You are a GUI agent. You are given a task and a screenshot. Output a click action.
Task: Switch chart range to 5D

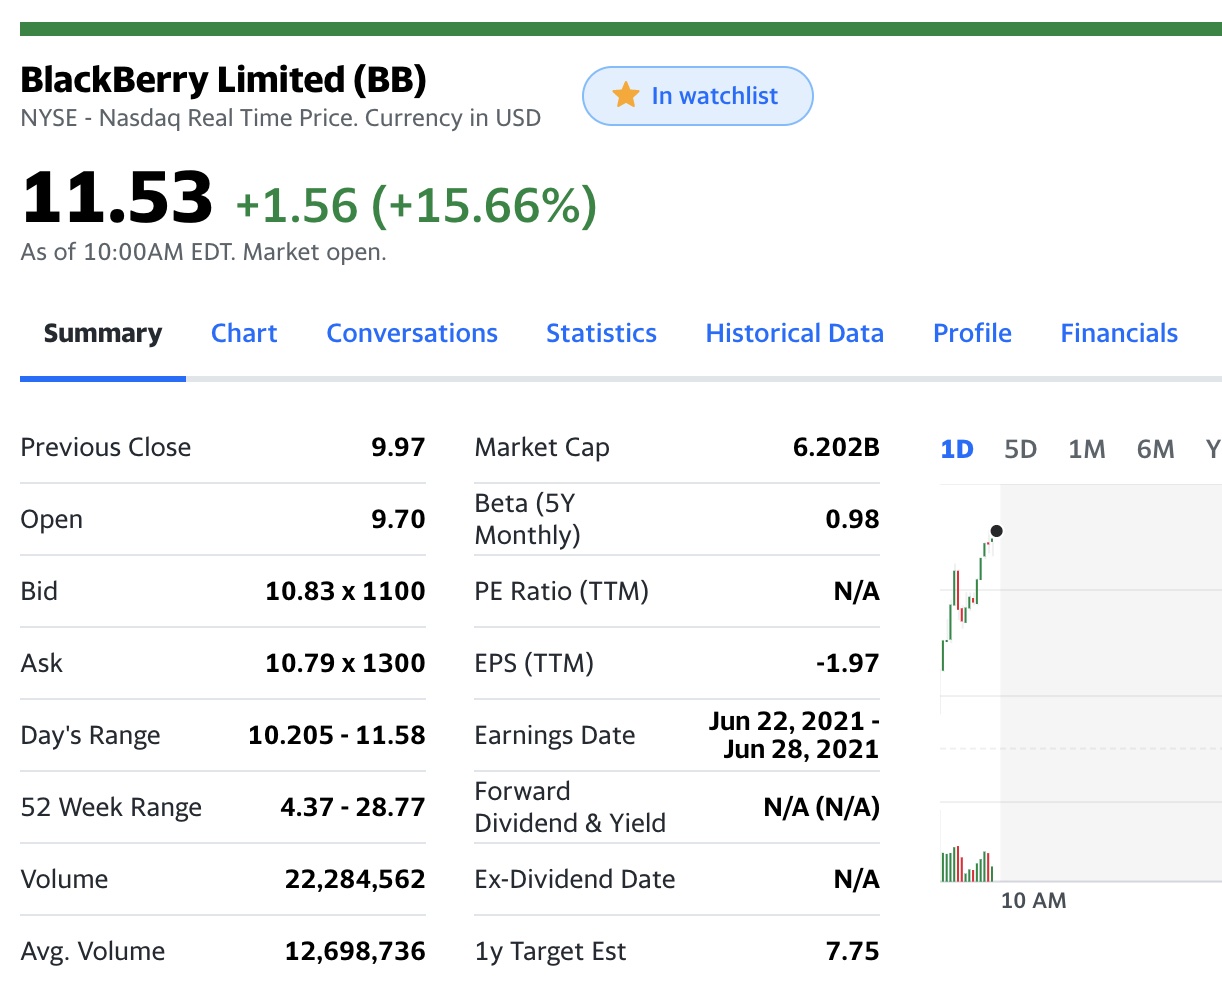(1020, 449)
